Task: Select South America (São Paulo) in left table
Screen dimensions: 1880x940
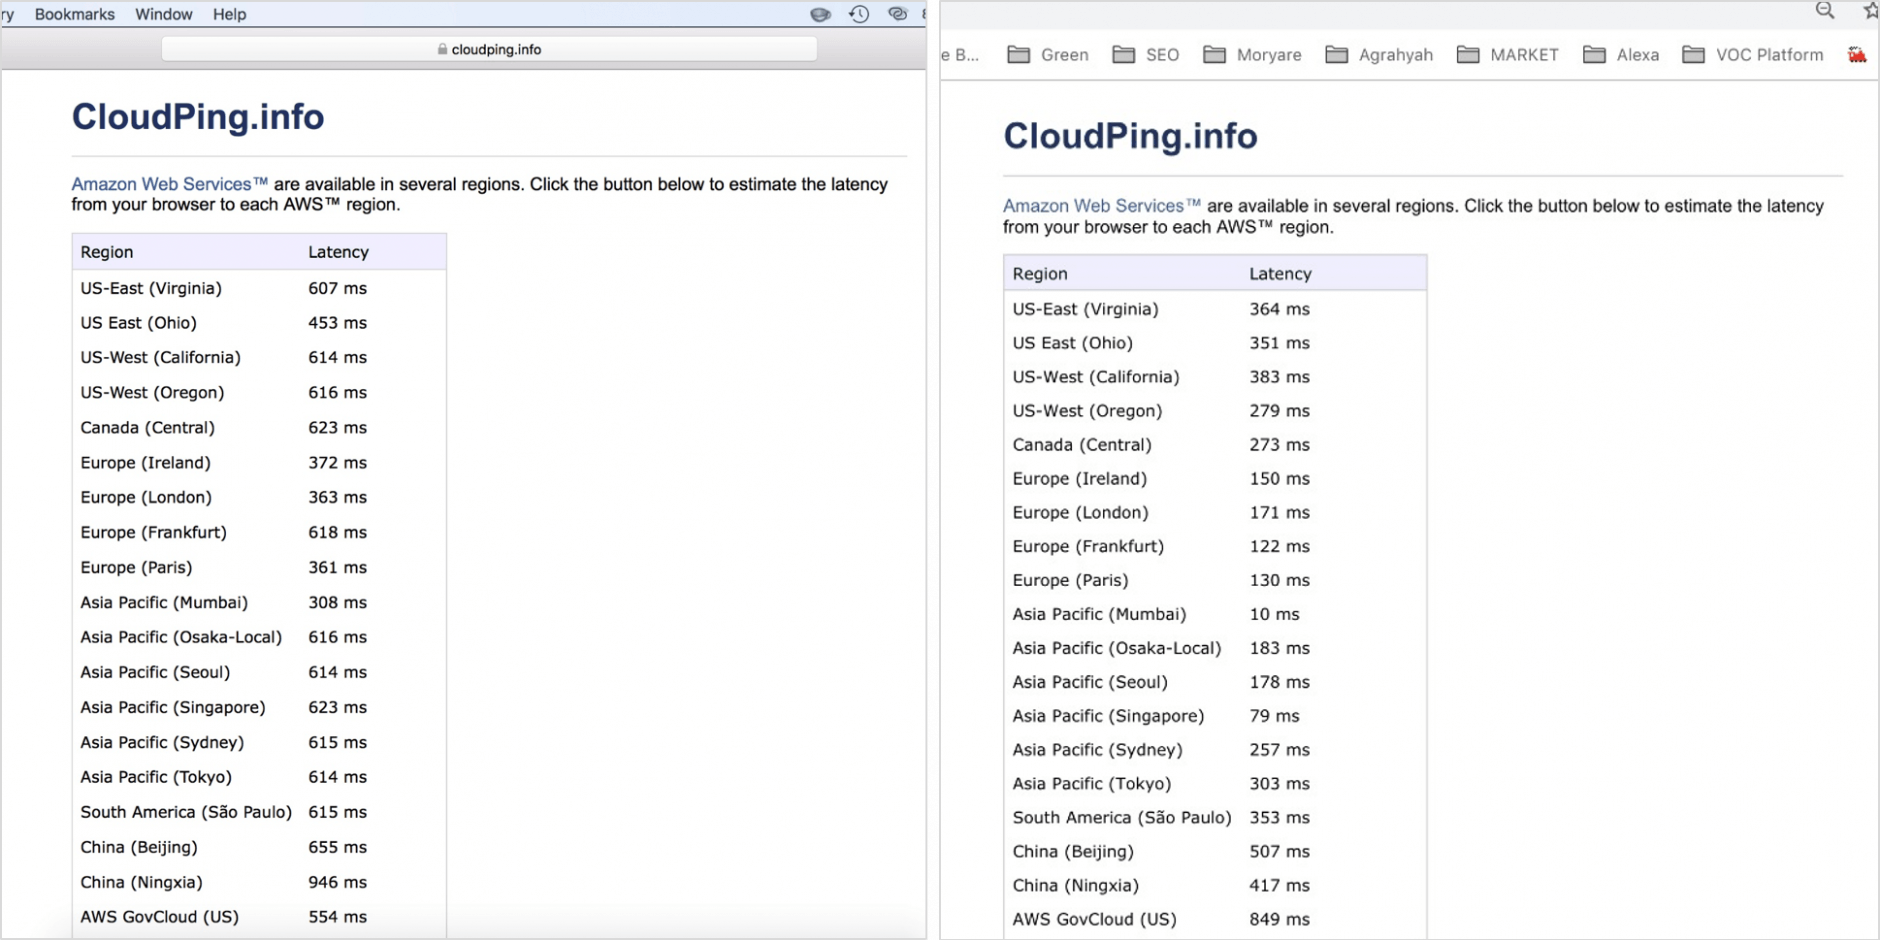Action: pos(186,812)
